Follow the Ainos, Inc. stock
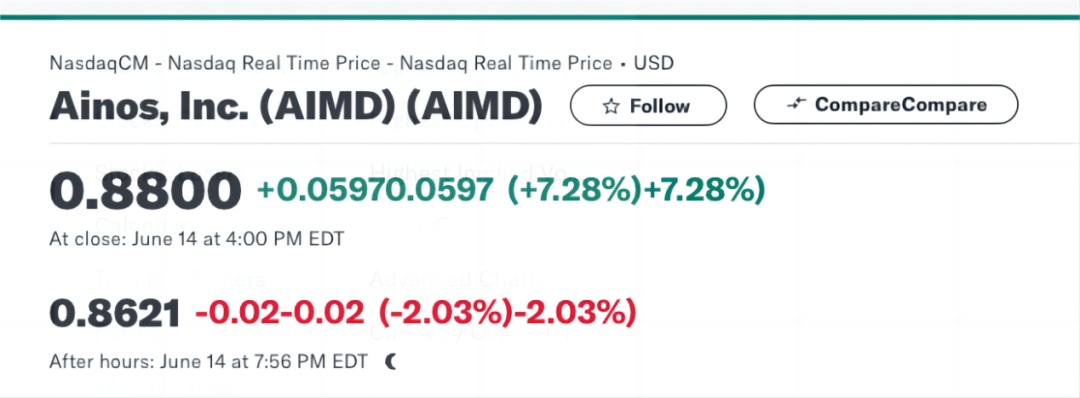 pyautogui.click(x=648, y=105)
